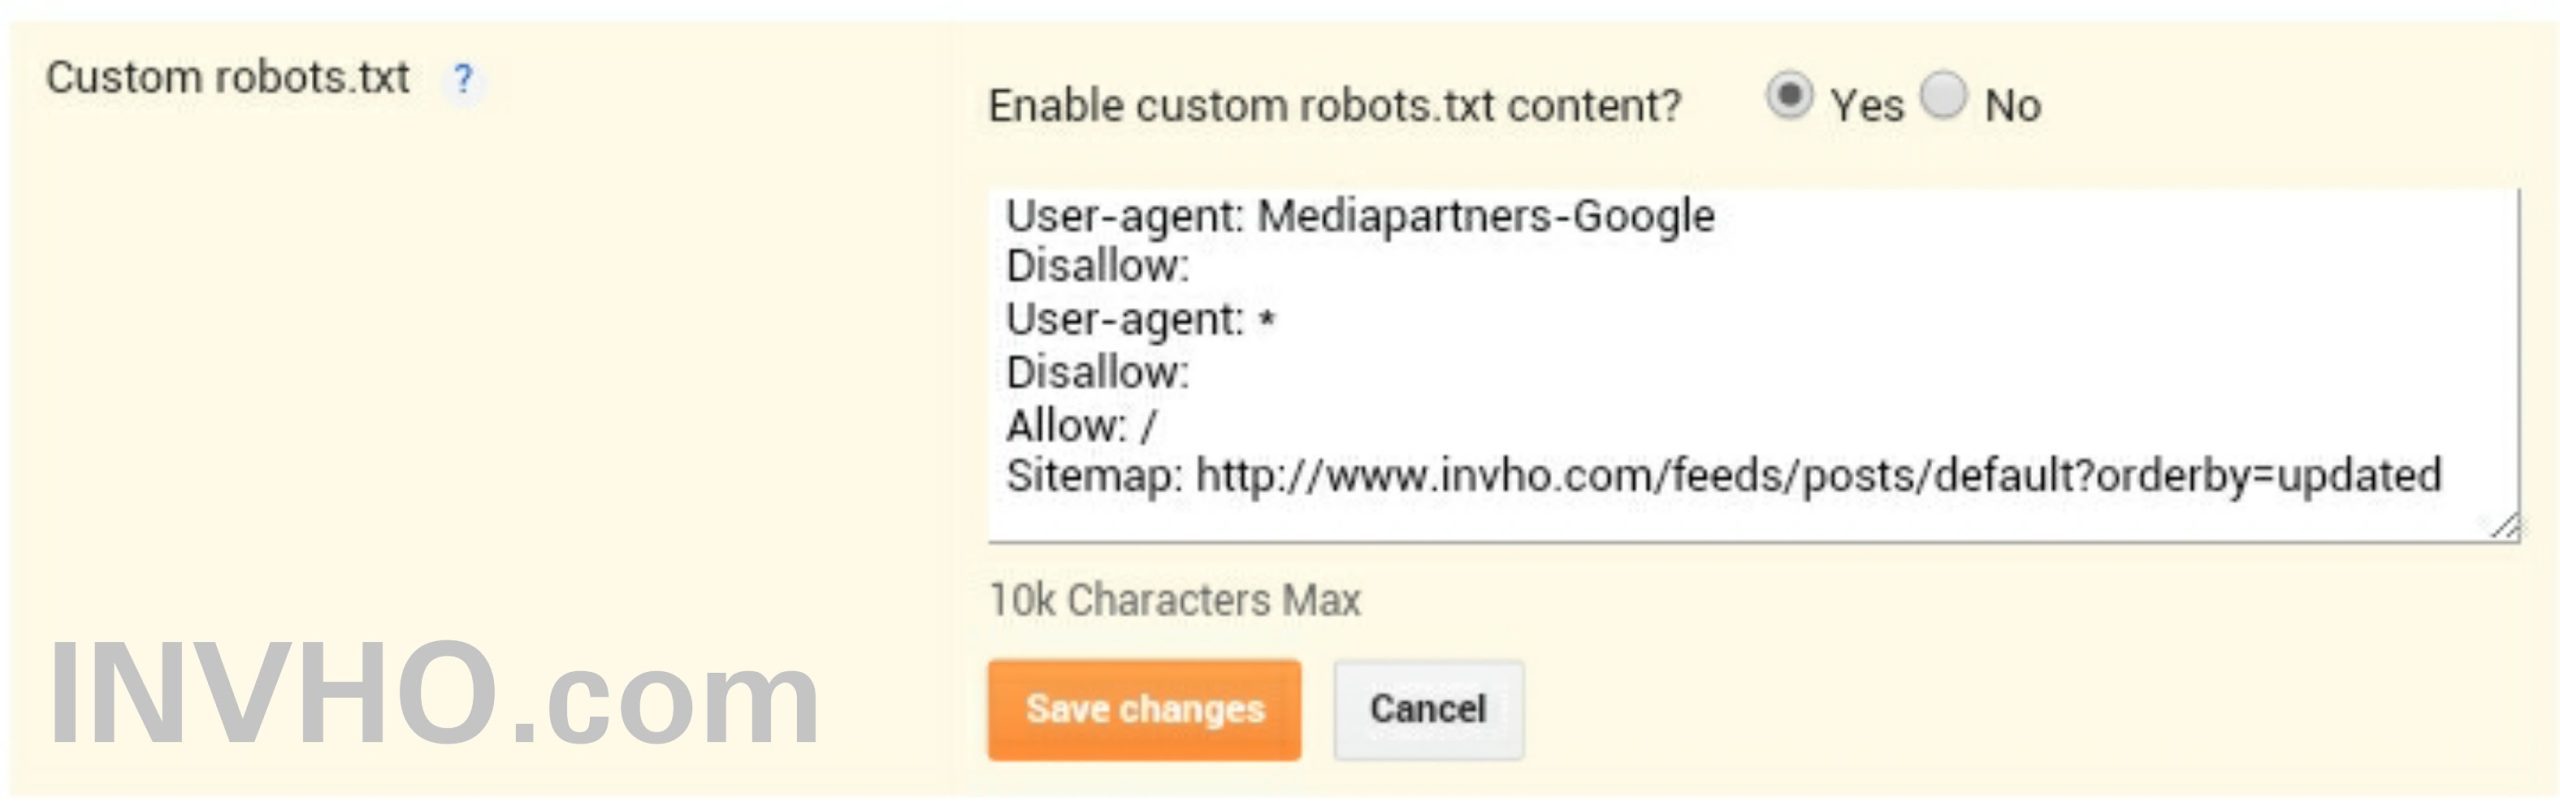Click the Mediapartners-Google text in textarea
The height and width of the screenshot is (811, 2560).
point(1485,216)
